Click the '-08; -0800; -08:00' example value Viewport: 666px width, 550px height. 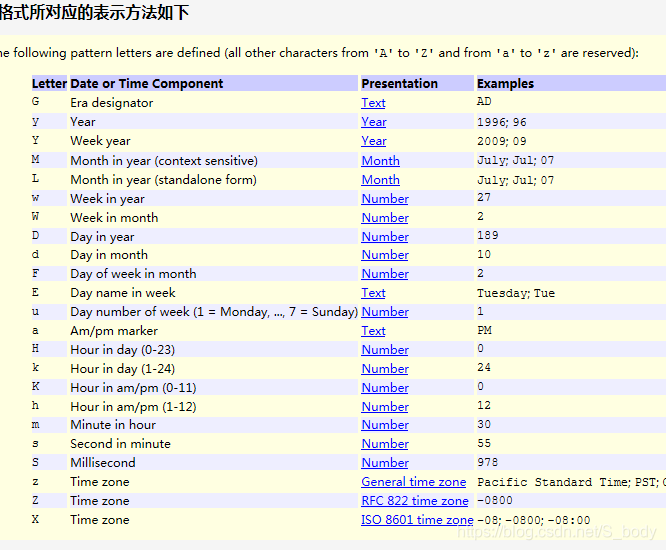[534, 520]
